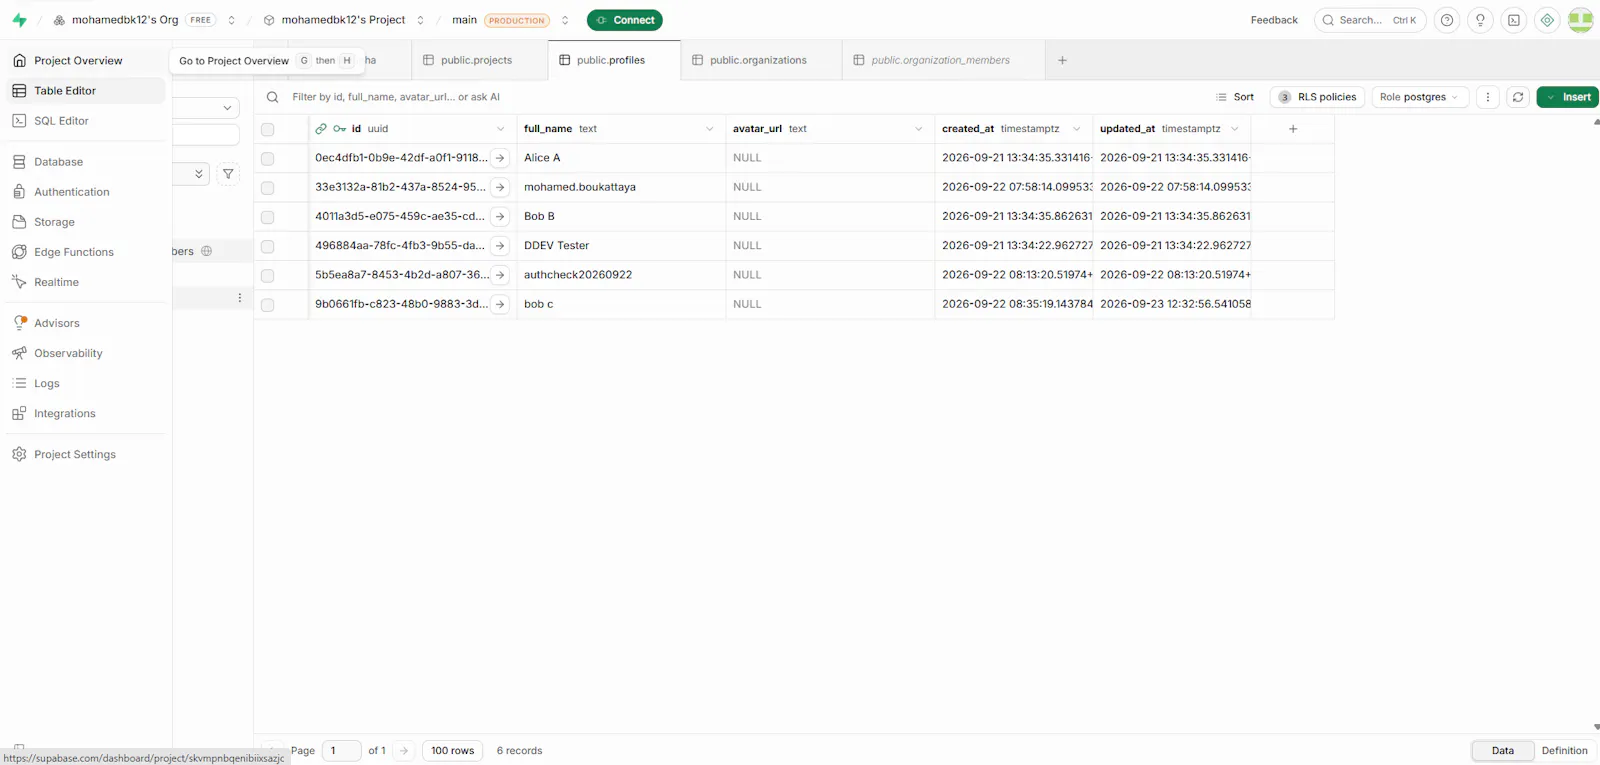1600x765 pixels.
Task: Open the inline SQL editor terminal icon
Action: (x=1514, y=20)
